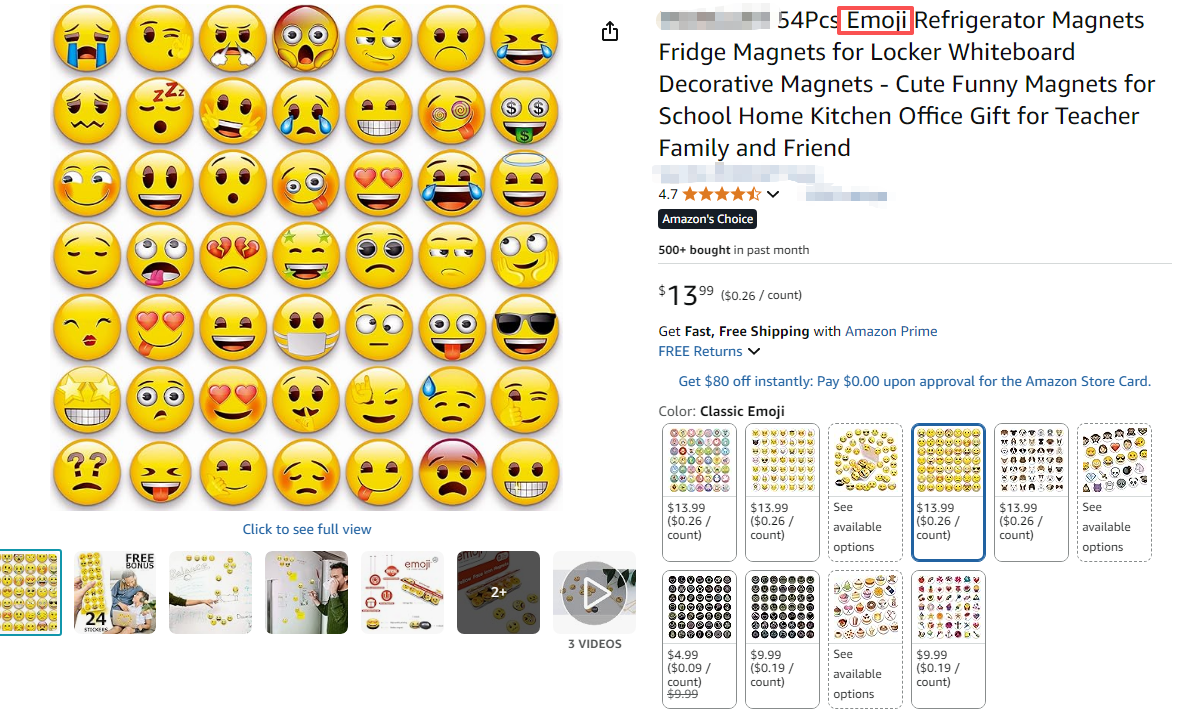Screen dimensions: 1182x722
Task: Play the product videos thumbnail
Action: tap(594, 592)
